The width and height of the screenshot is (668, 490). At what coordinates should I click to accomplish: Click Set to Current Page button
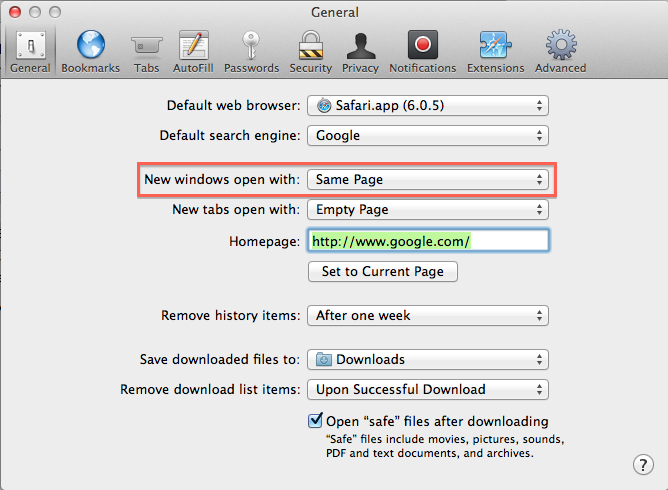[x=383, y=271]
